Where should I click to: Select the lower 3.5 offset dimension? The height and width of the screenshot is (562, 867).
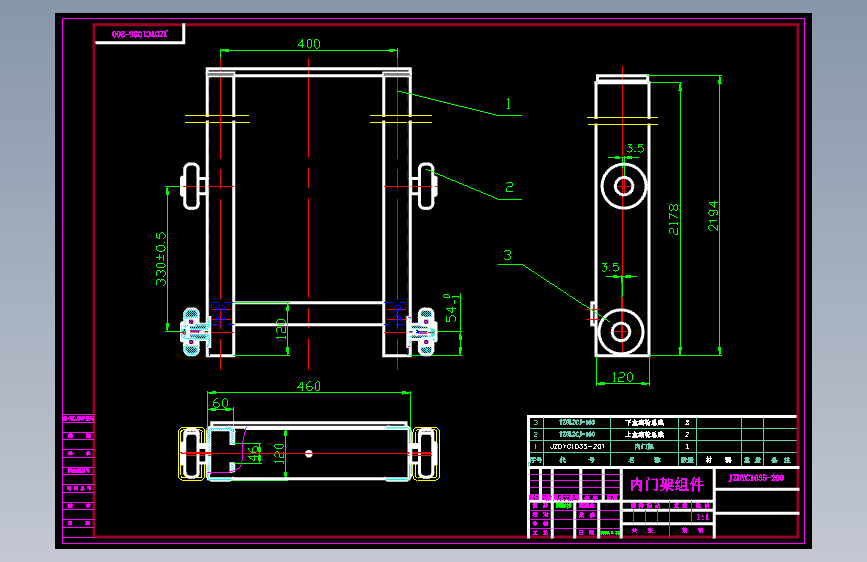[610, 268]
